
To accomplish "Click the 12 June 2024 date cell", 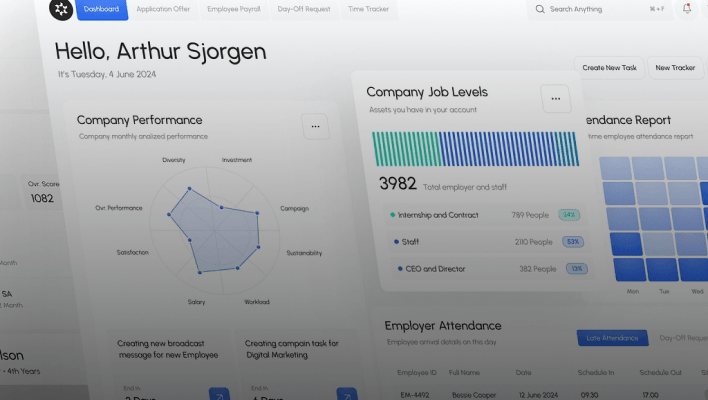I will (x=538, y=395).
